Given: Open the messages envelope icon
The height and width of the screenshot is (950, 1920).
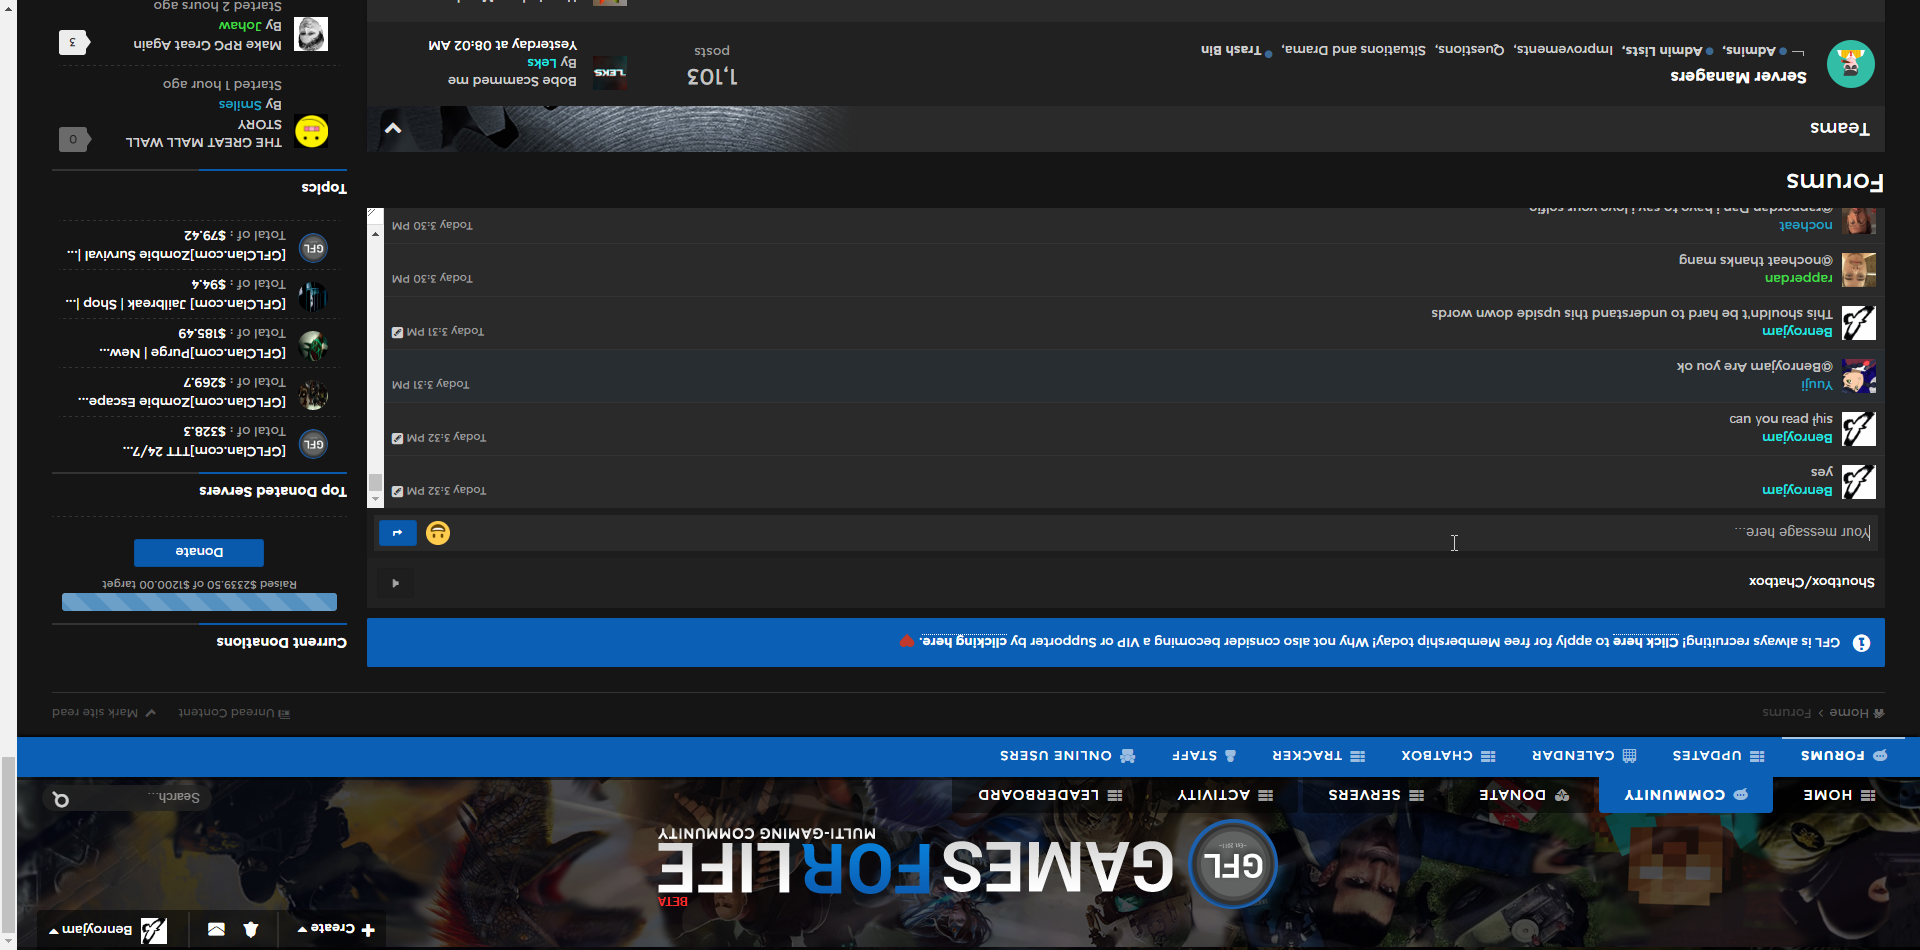Looking at the screenshot, I should click(x=216, y=929).
